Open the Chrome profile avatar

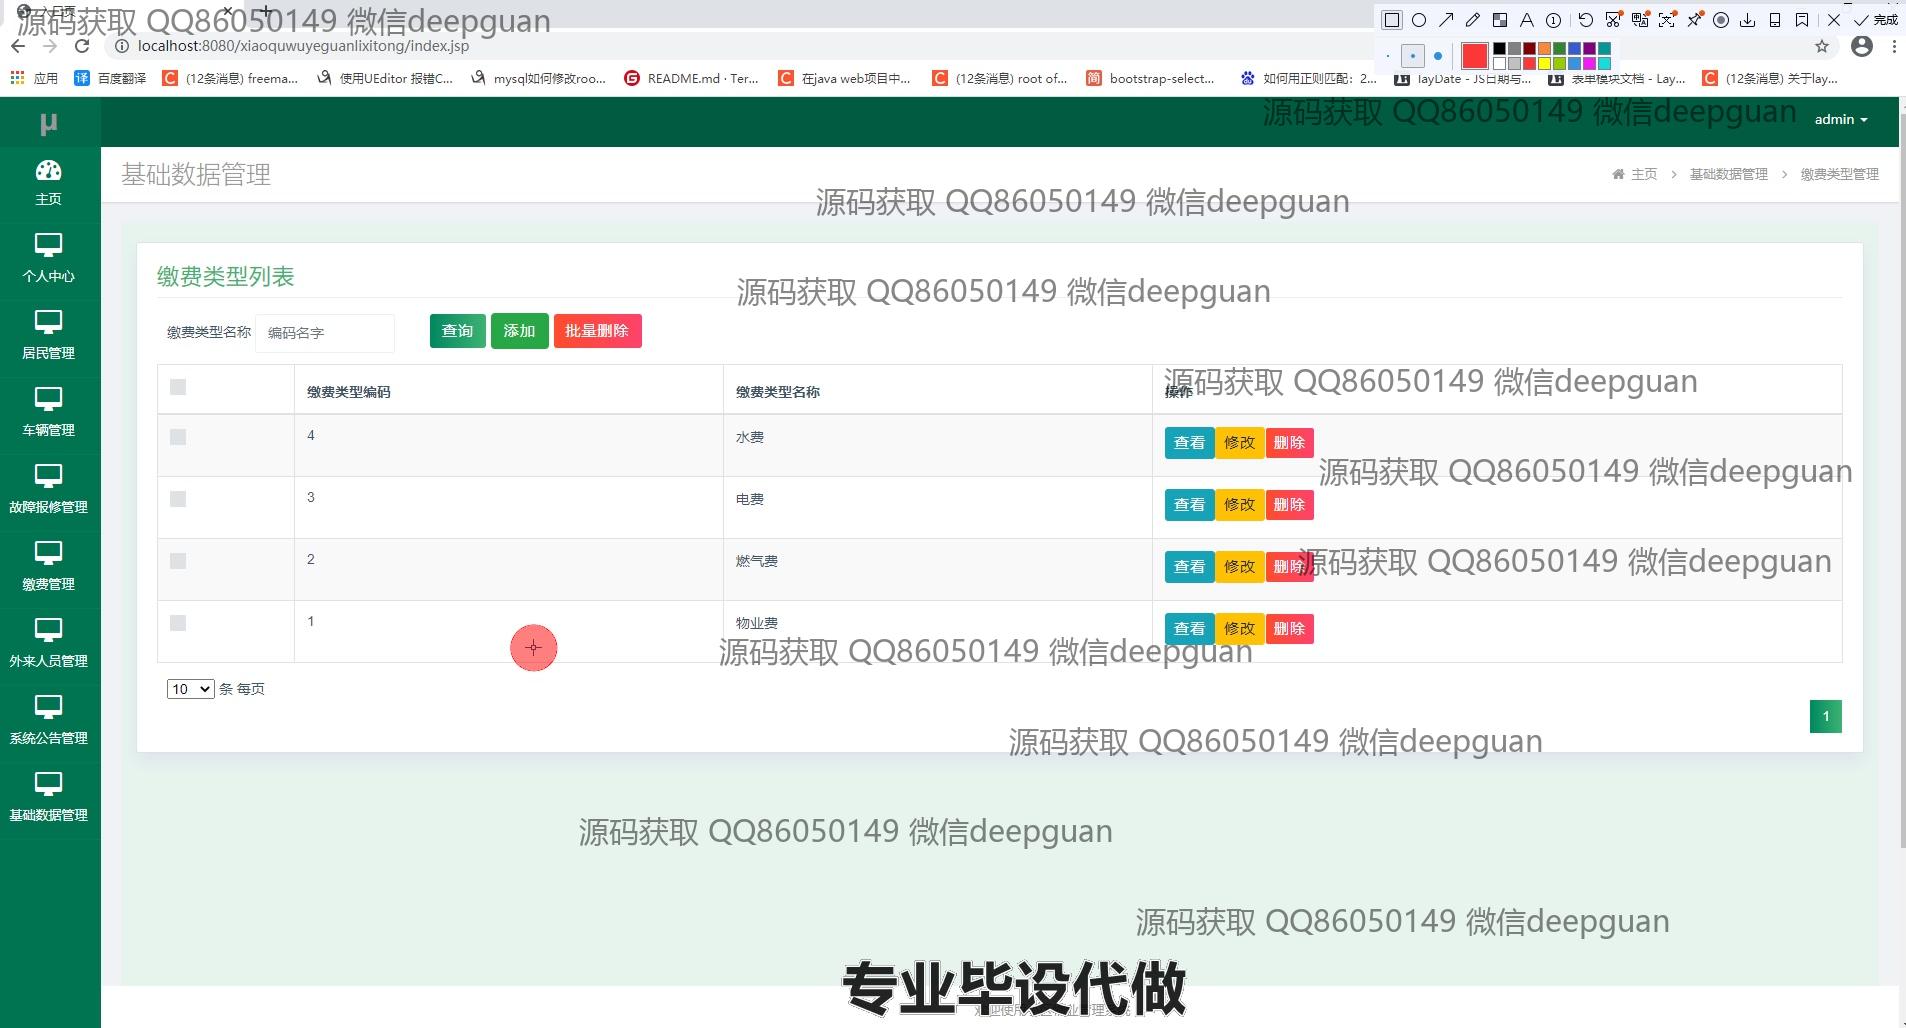click(x=1862, y=46)
